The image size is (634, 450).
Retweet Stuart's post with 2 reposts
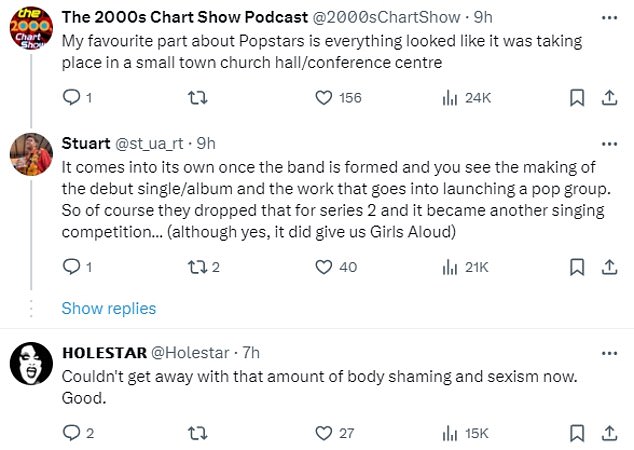(x=197, y=266)
